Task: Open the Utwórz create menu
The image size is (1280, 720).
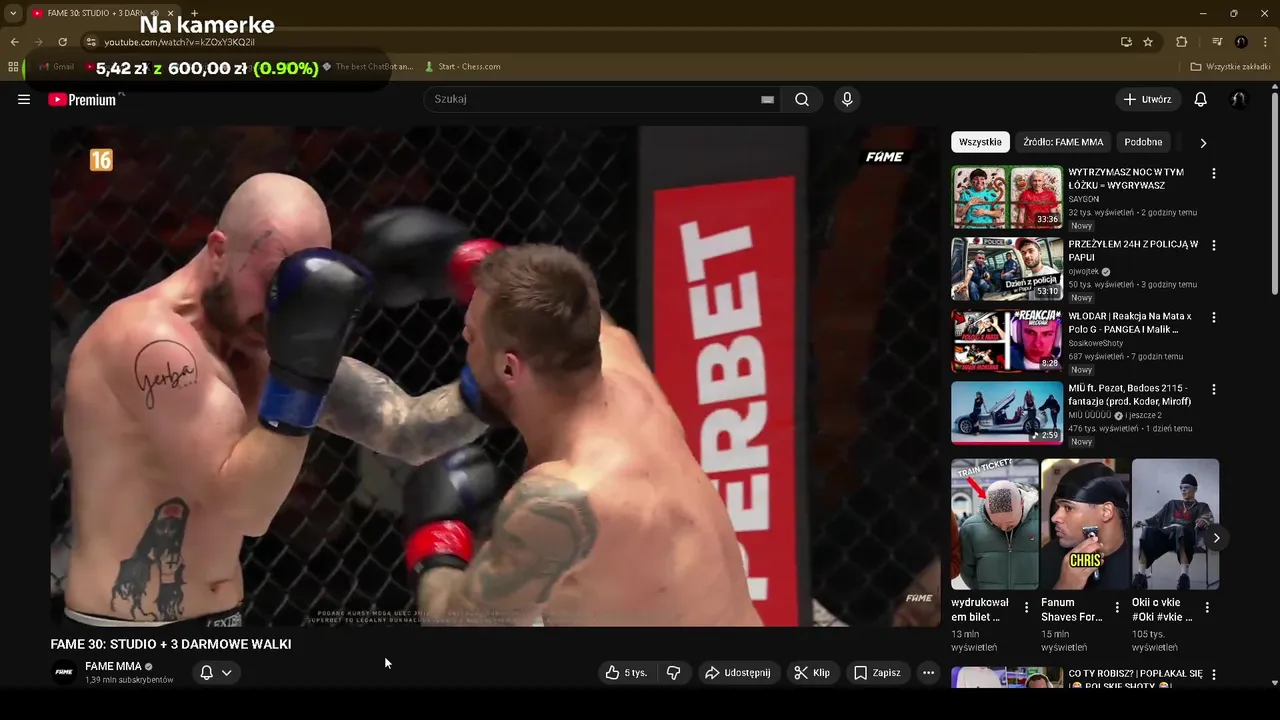Action: click(1147, 99)
